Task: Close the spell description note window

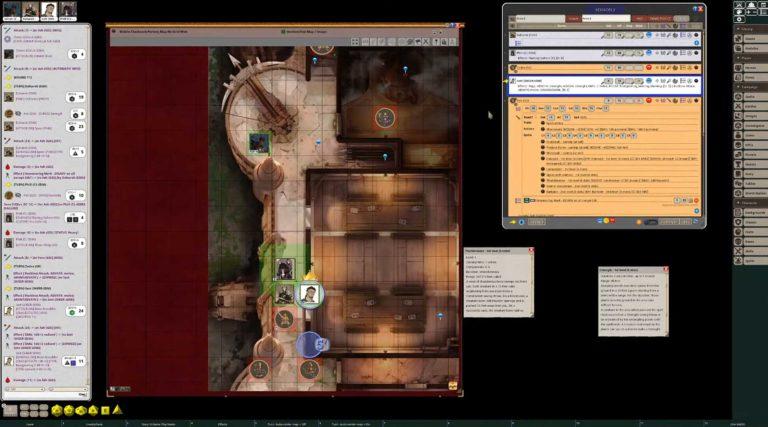Action: (x=530, y=251)
